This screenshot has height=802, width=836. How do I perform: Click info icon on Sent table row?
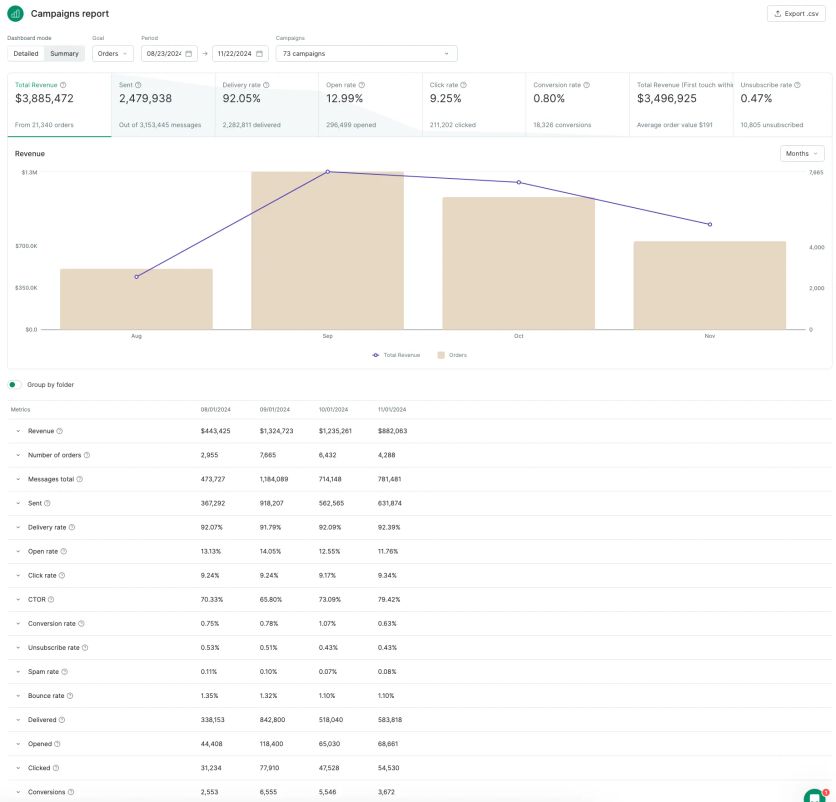(47, 503)
